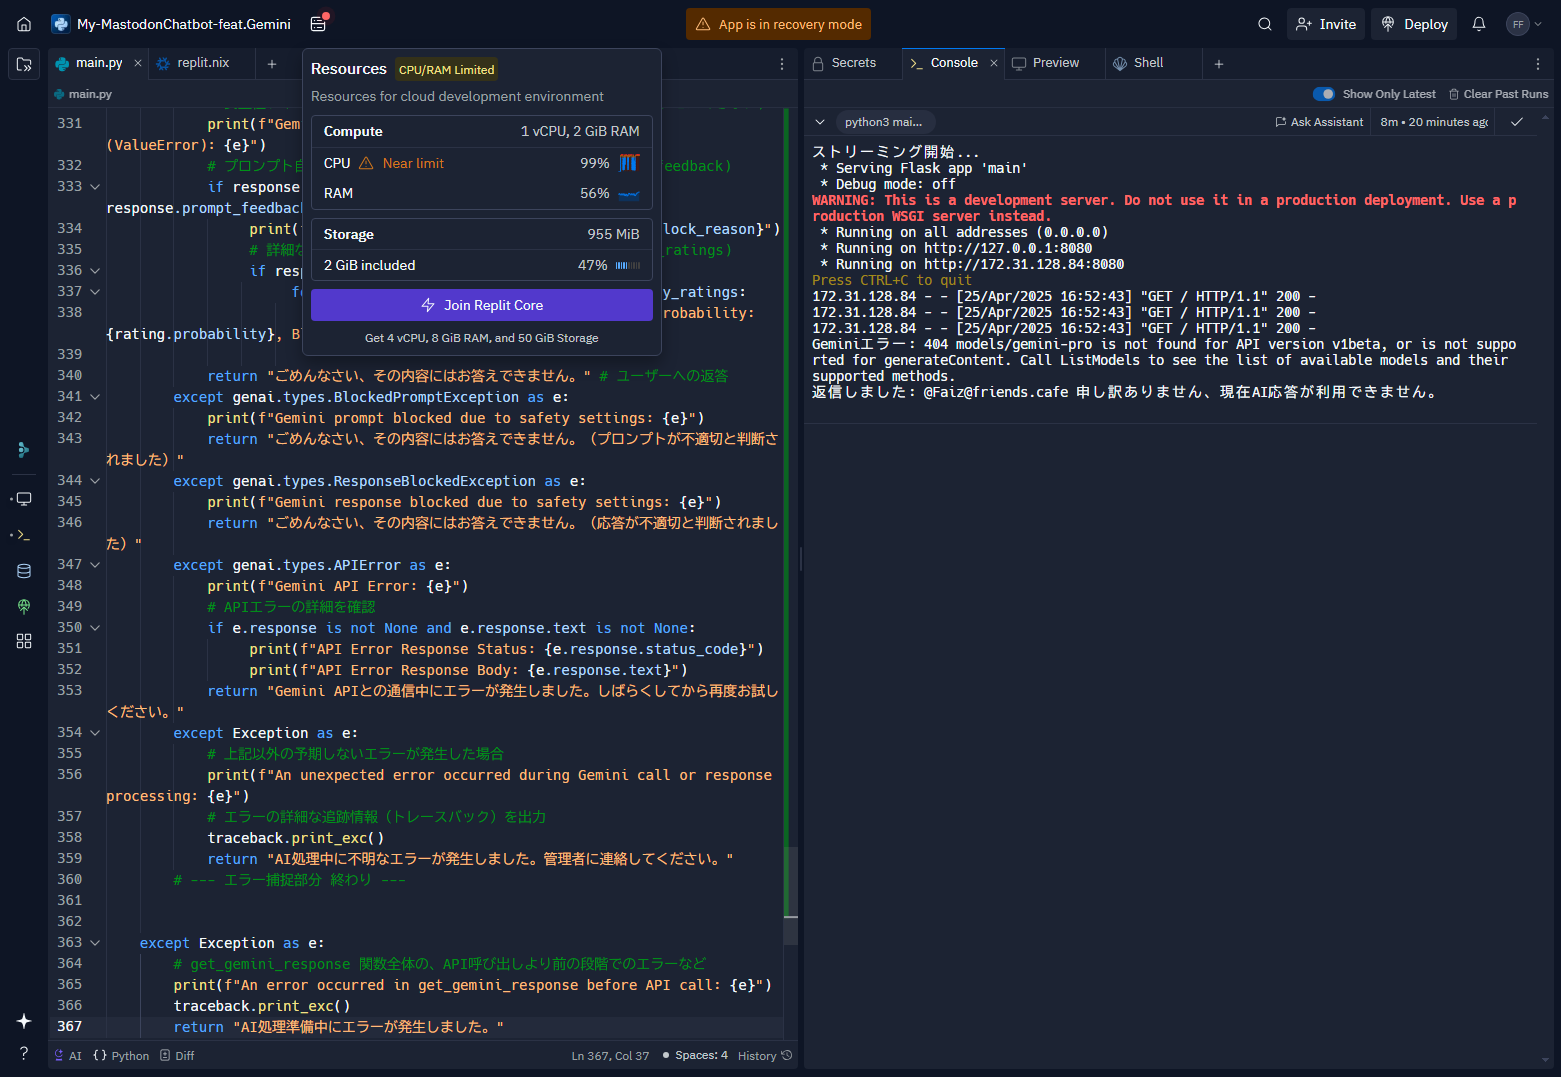Click the resources monitor icon in header

(319, 24)
